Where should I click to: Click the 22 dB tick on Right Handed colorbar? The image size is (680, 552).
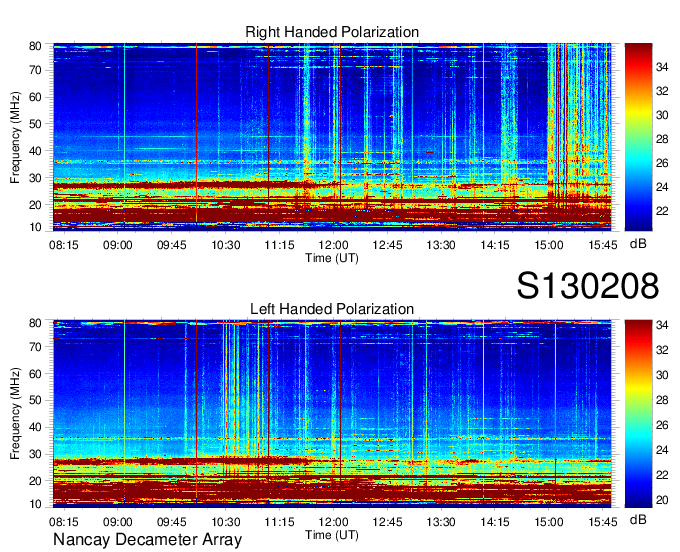(662, 212)
